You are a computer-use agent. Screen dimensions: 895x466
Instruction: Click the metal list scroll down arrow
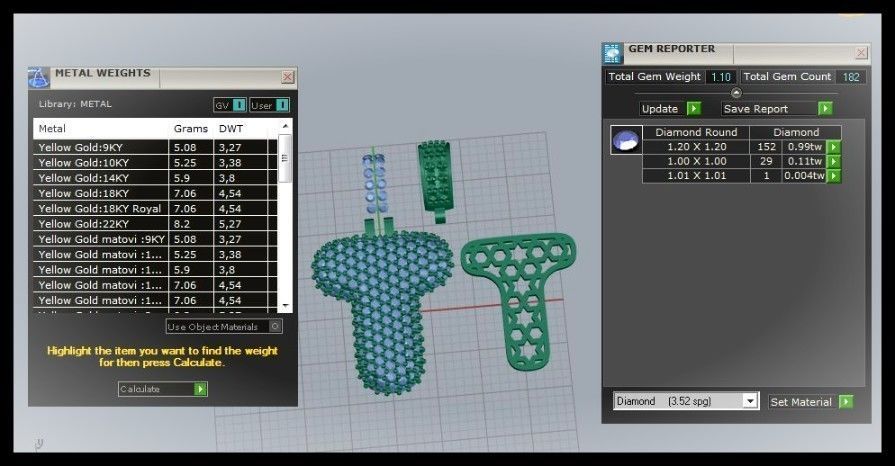click(x=285, y=306)
